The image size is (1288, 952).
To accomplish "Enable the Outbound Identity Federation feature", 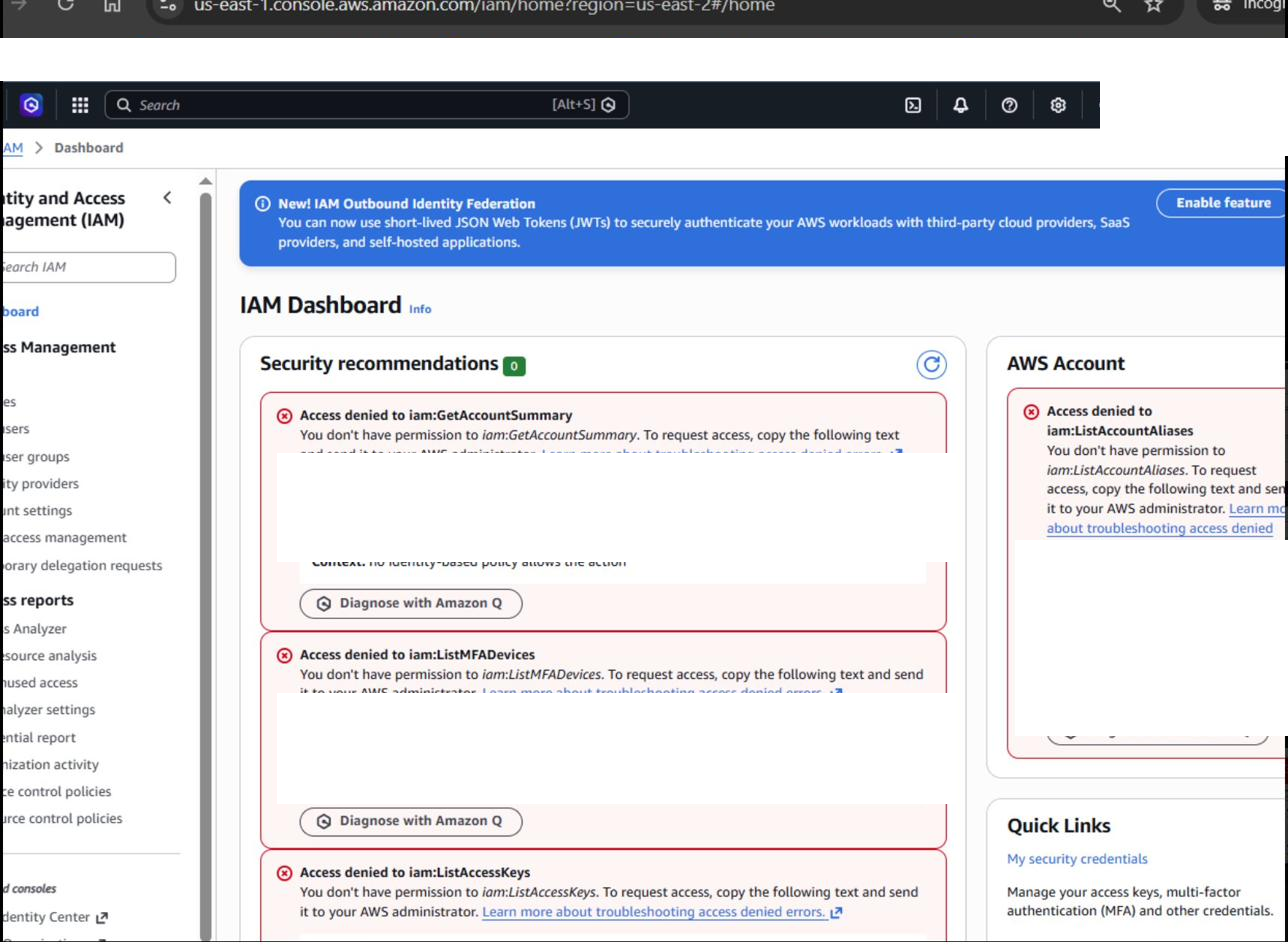I will 1222,203.
